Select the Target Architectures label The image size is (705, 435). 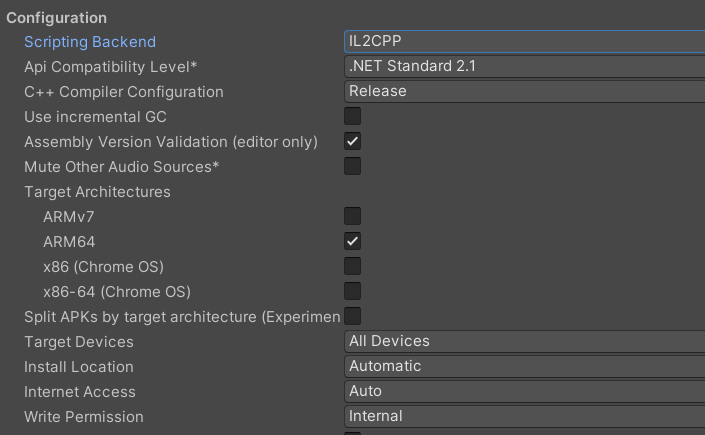pyautogui.click(x=97, y=192)
